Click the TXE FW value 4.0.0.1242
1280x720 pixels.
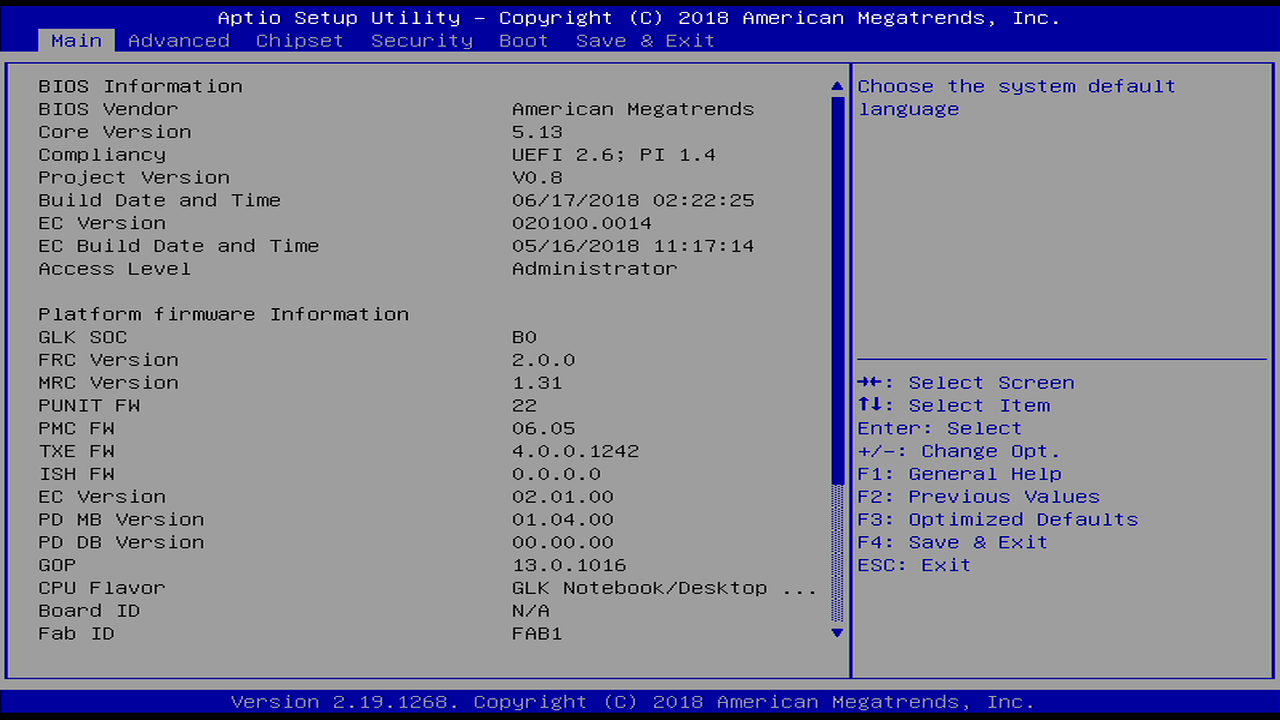(x=576, y=451)
